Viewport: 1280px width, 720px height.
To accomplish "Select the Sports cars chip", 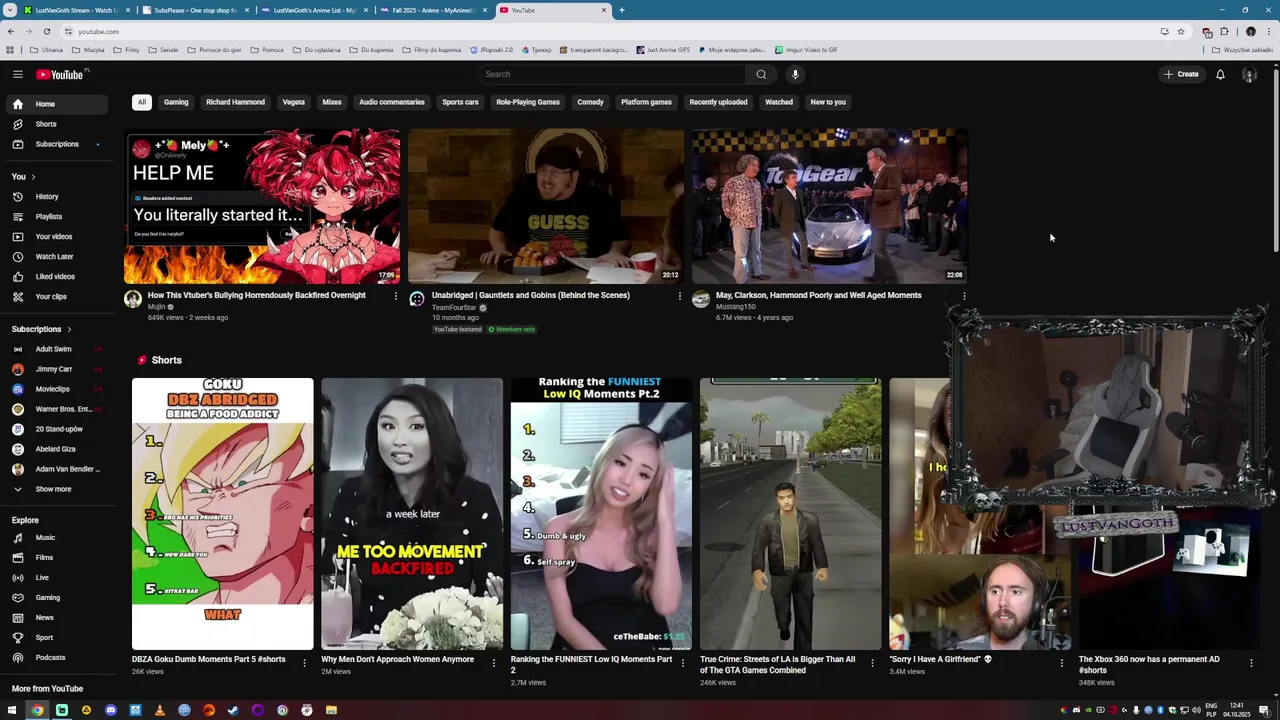I will point(460,102).
